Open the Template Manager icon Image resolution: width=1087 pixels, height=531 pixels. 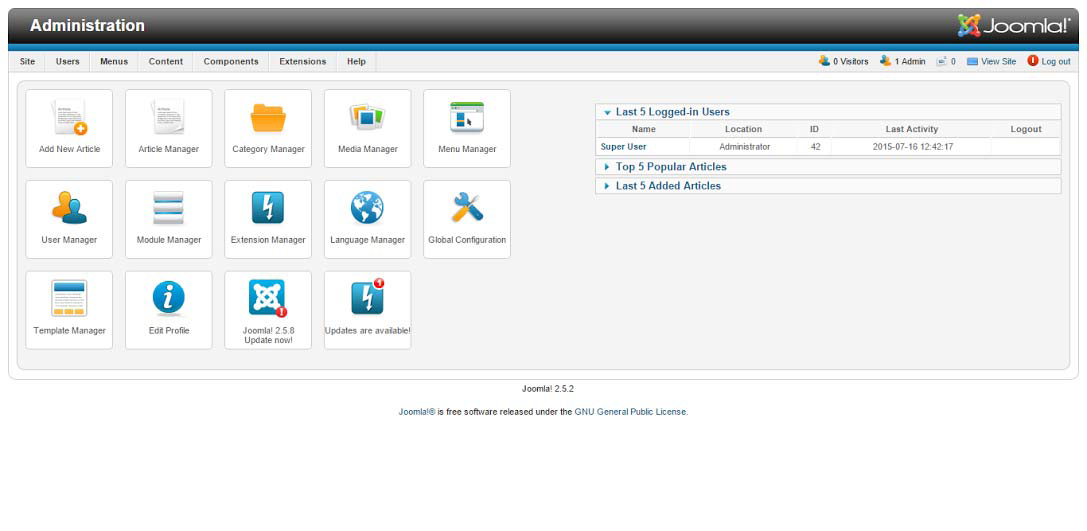(69, 298)
